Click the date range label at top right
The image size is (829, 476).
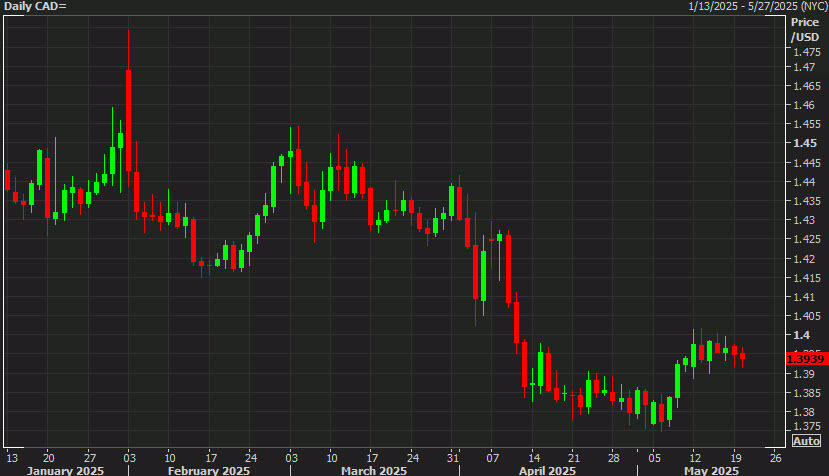pos(757,6)
